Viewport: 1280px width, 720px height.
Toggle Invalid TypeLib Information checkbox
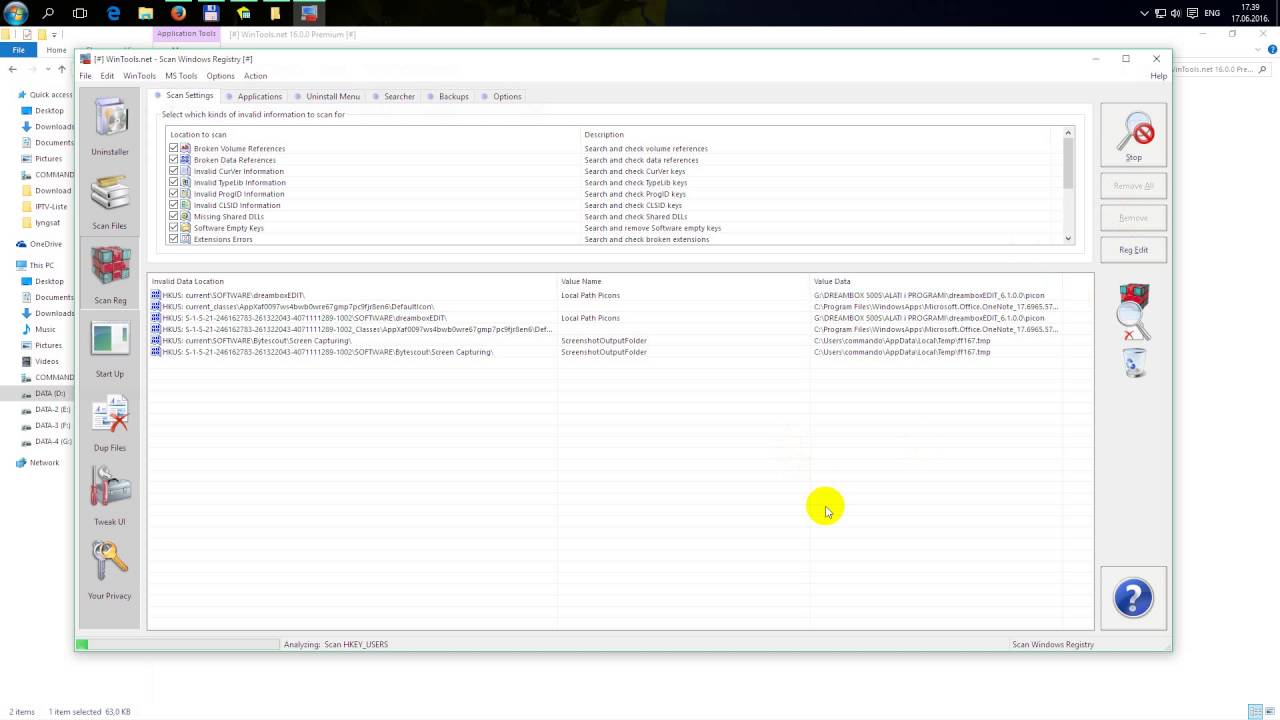(174, 182)
